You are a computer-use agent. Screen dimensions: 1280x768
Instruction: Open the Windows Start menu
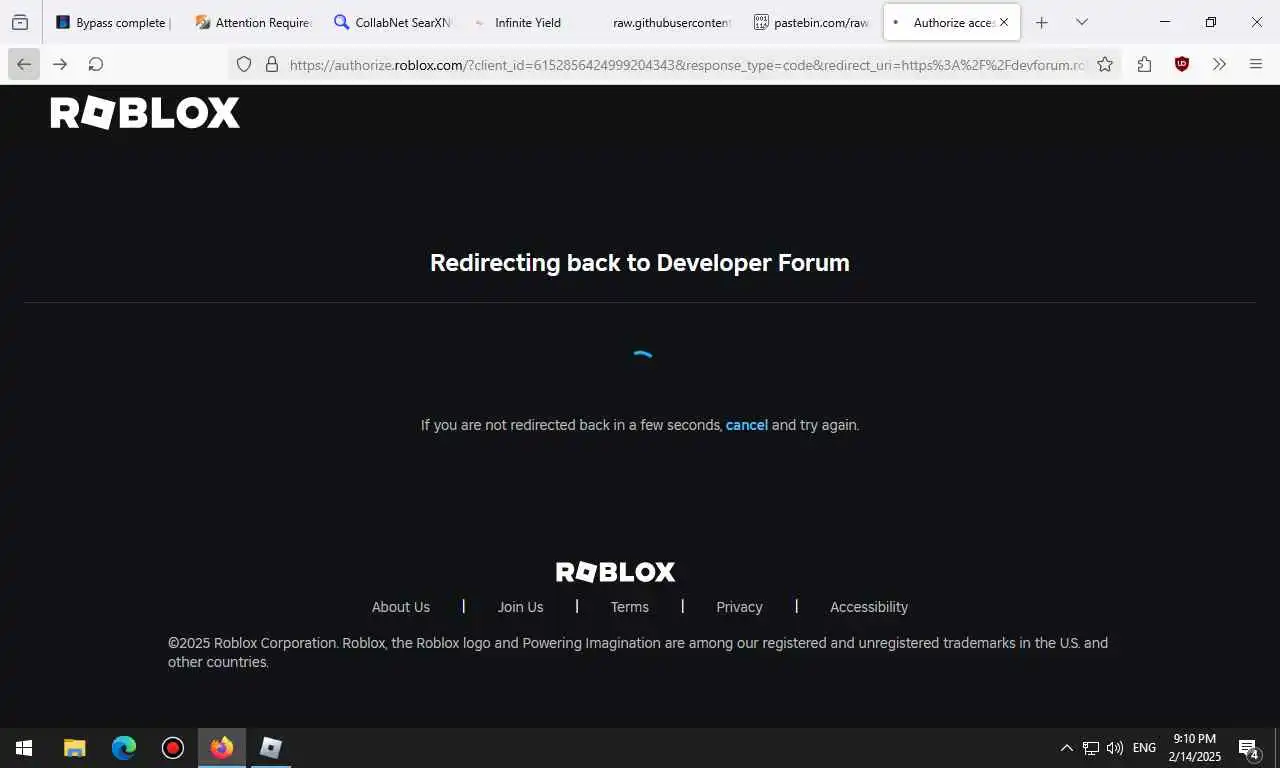pos(24,748)
